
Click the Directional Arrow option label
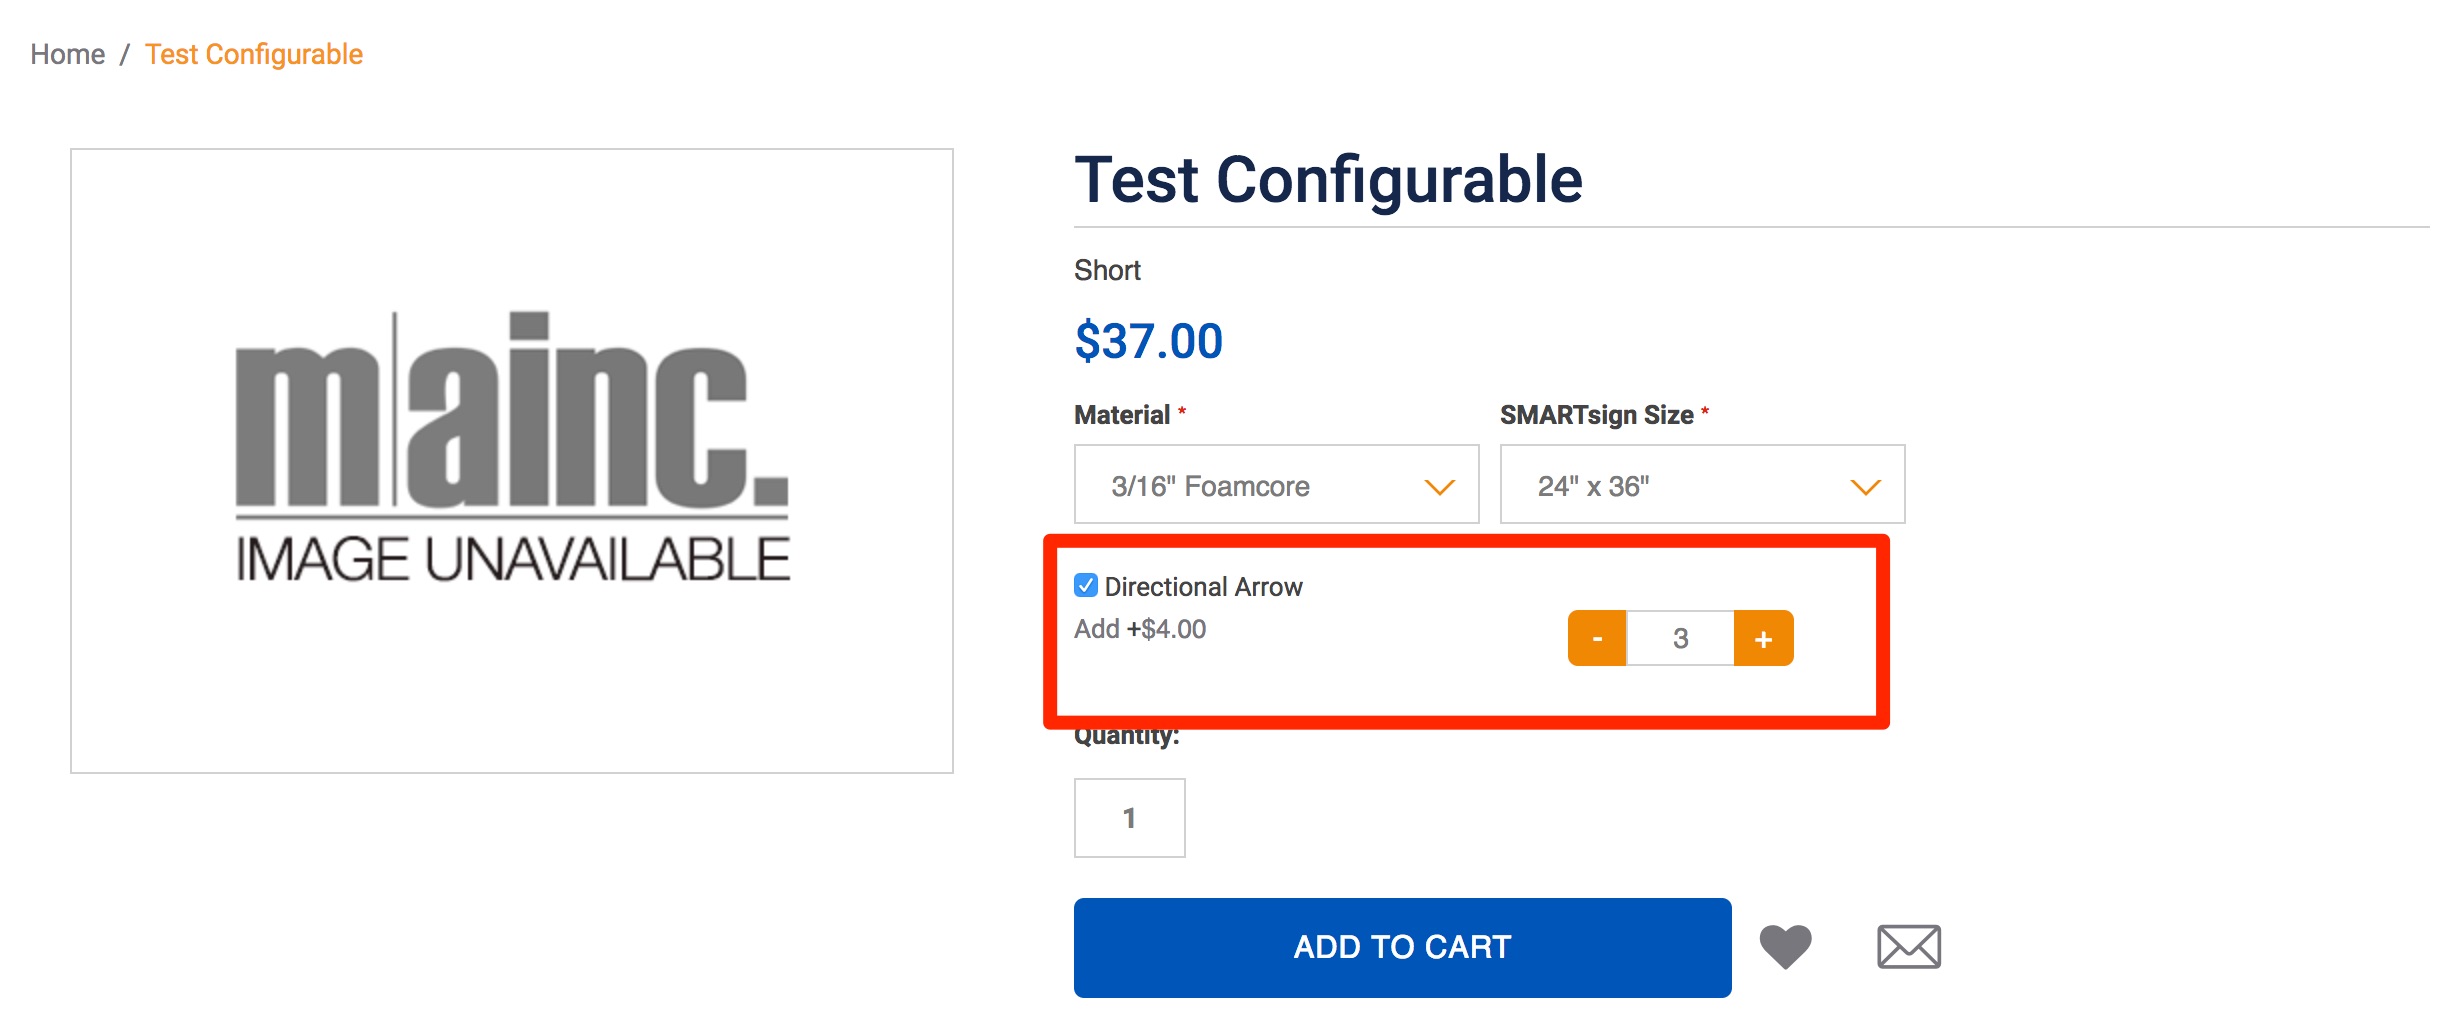pyautogui.click(x=1204, y=587)
